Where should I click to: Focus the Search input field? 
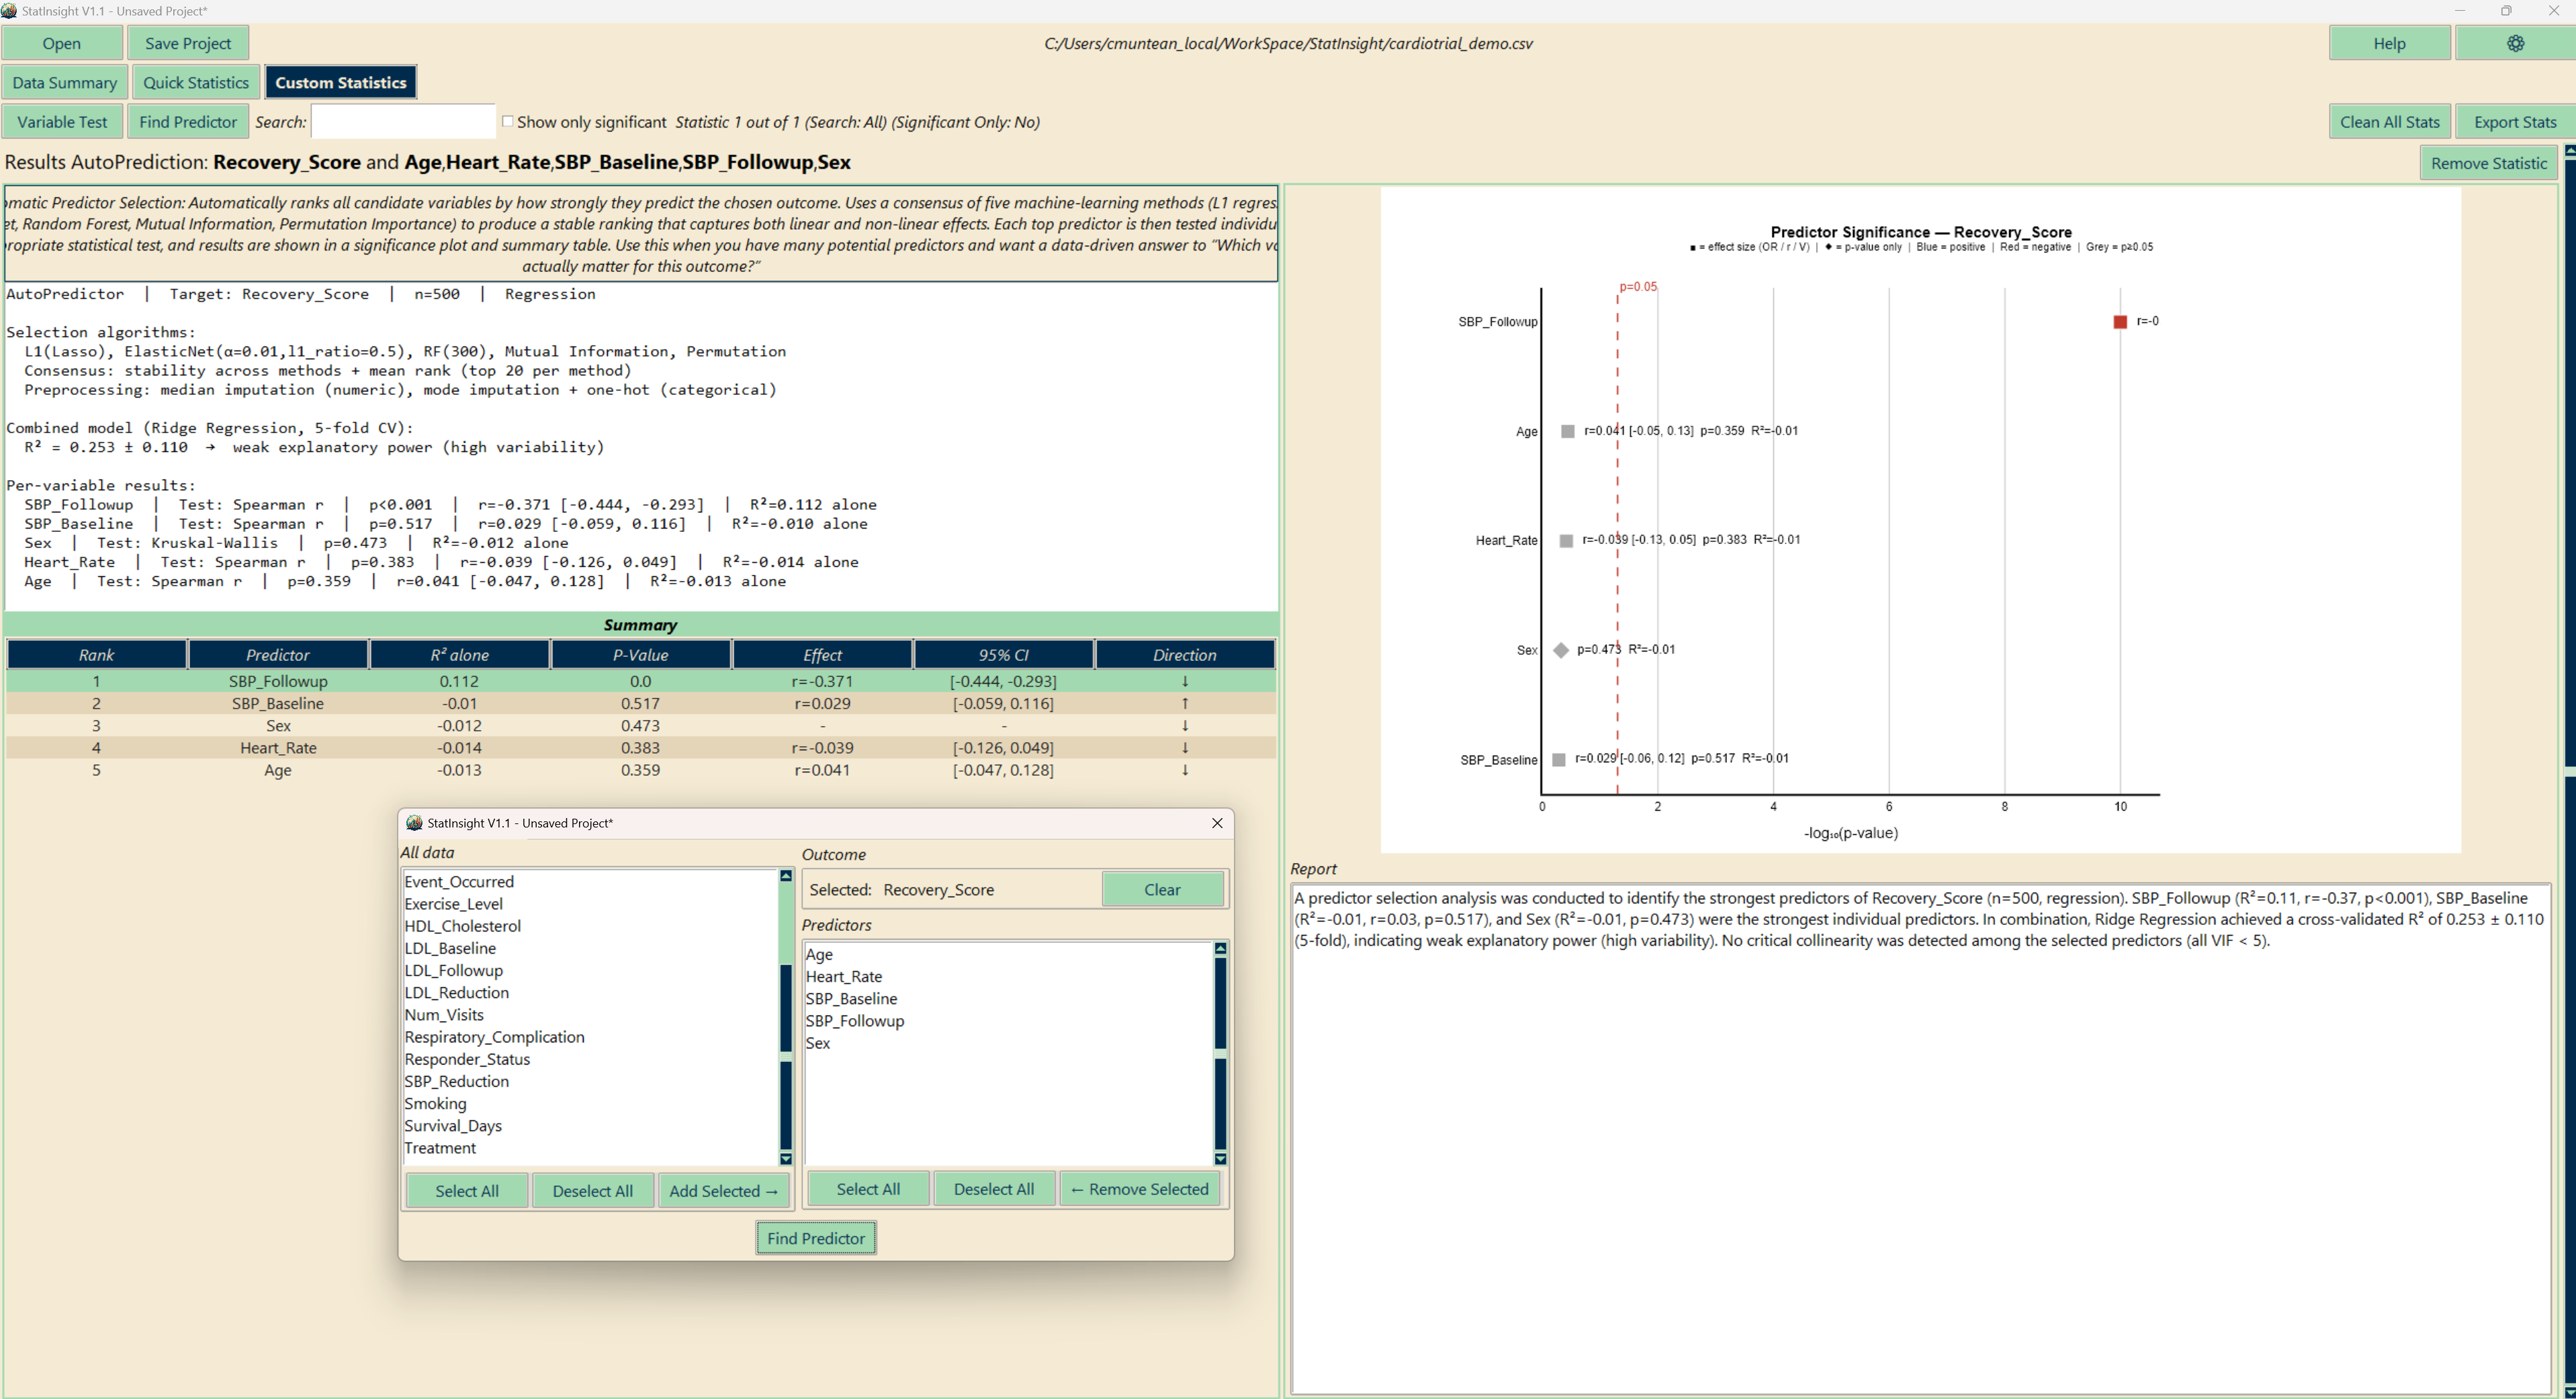[x=403, y=121]
